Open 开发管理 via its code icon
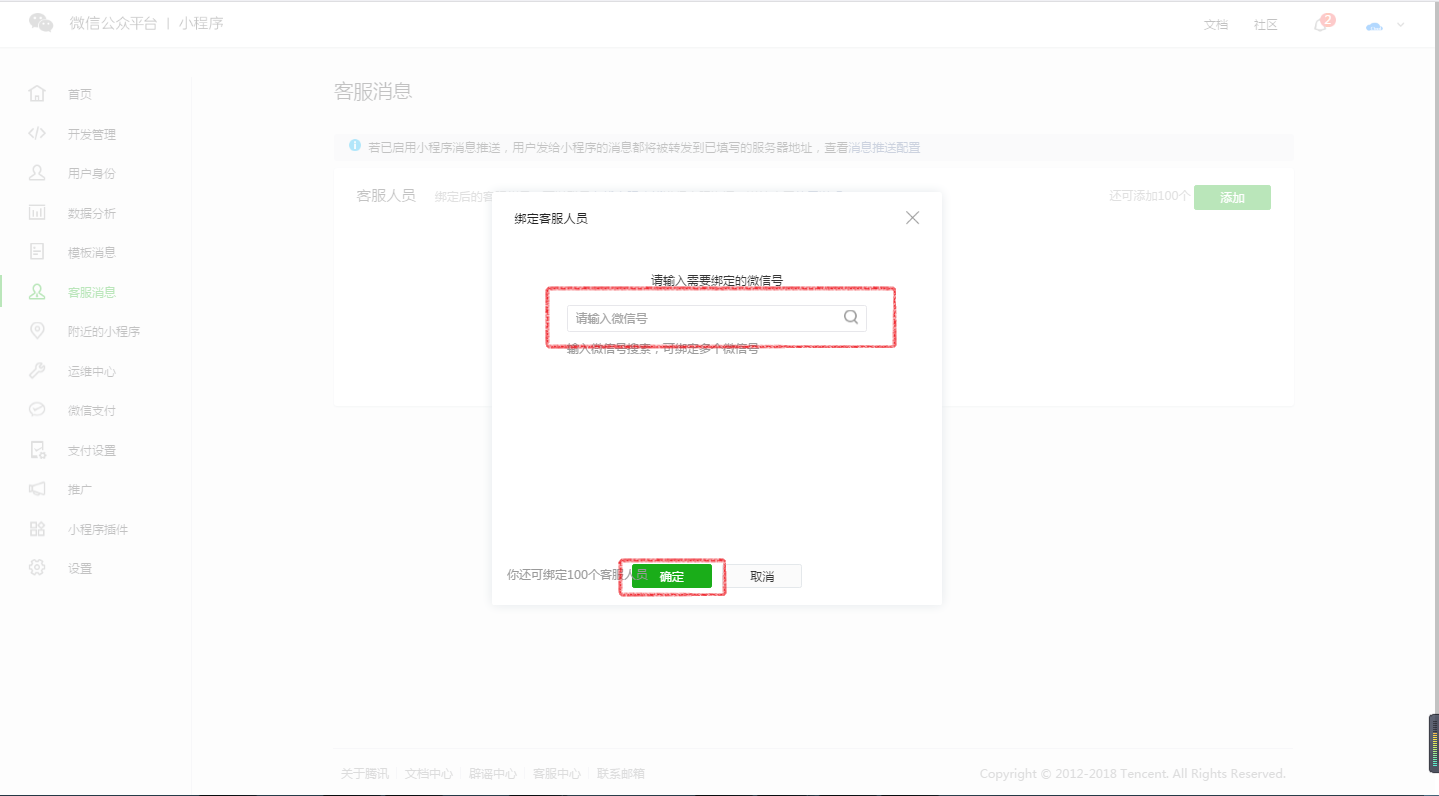Image resolution: width=1439 pixels, height=796 pixels. 37,133
